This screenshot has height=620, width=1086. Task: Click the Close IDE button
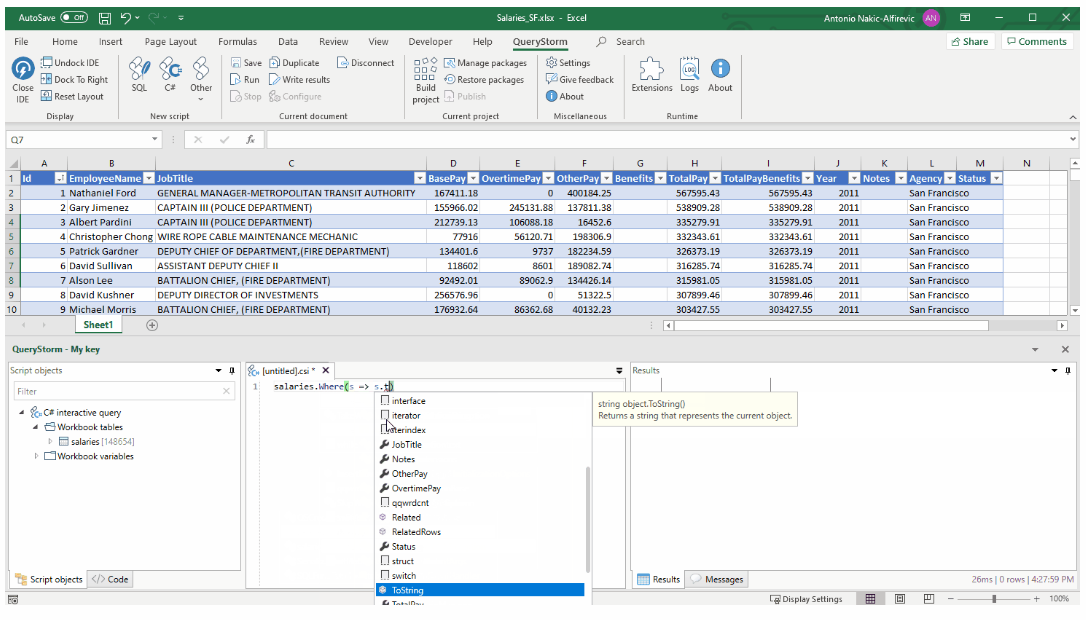tap(22, 80)
